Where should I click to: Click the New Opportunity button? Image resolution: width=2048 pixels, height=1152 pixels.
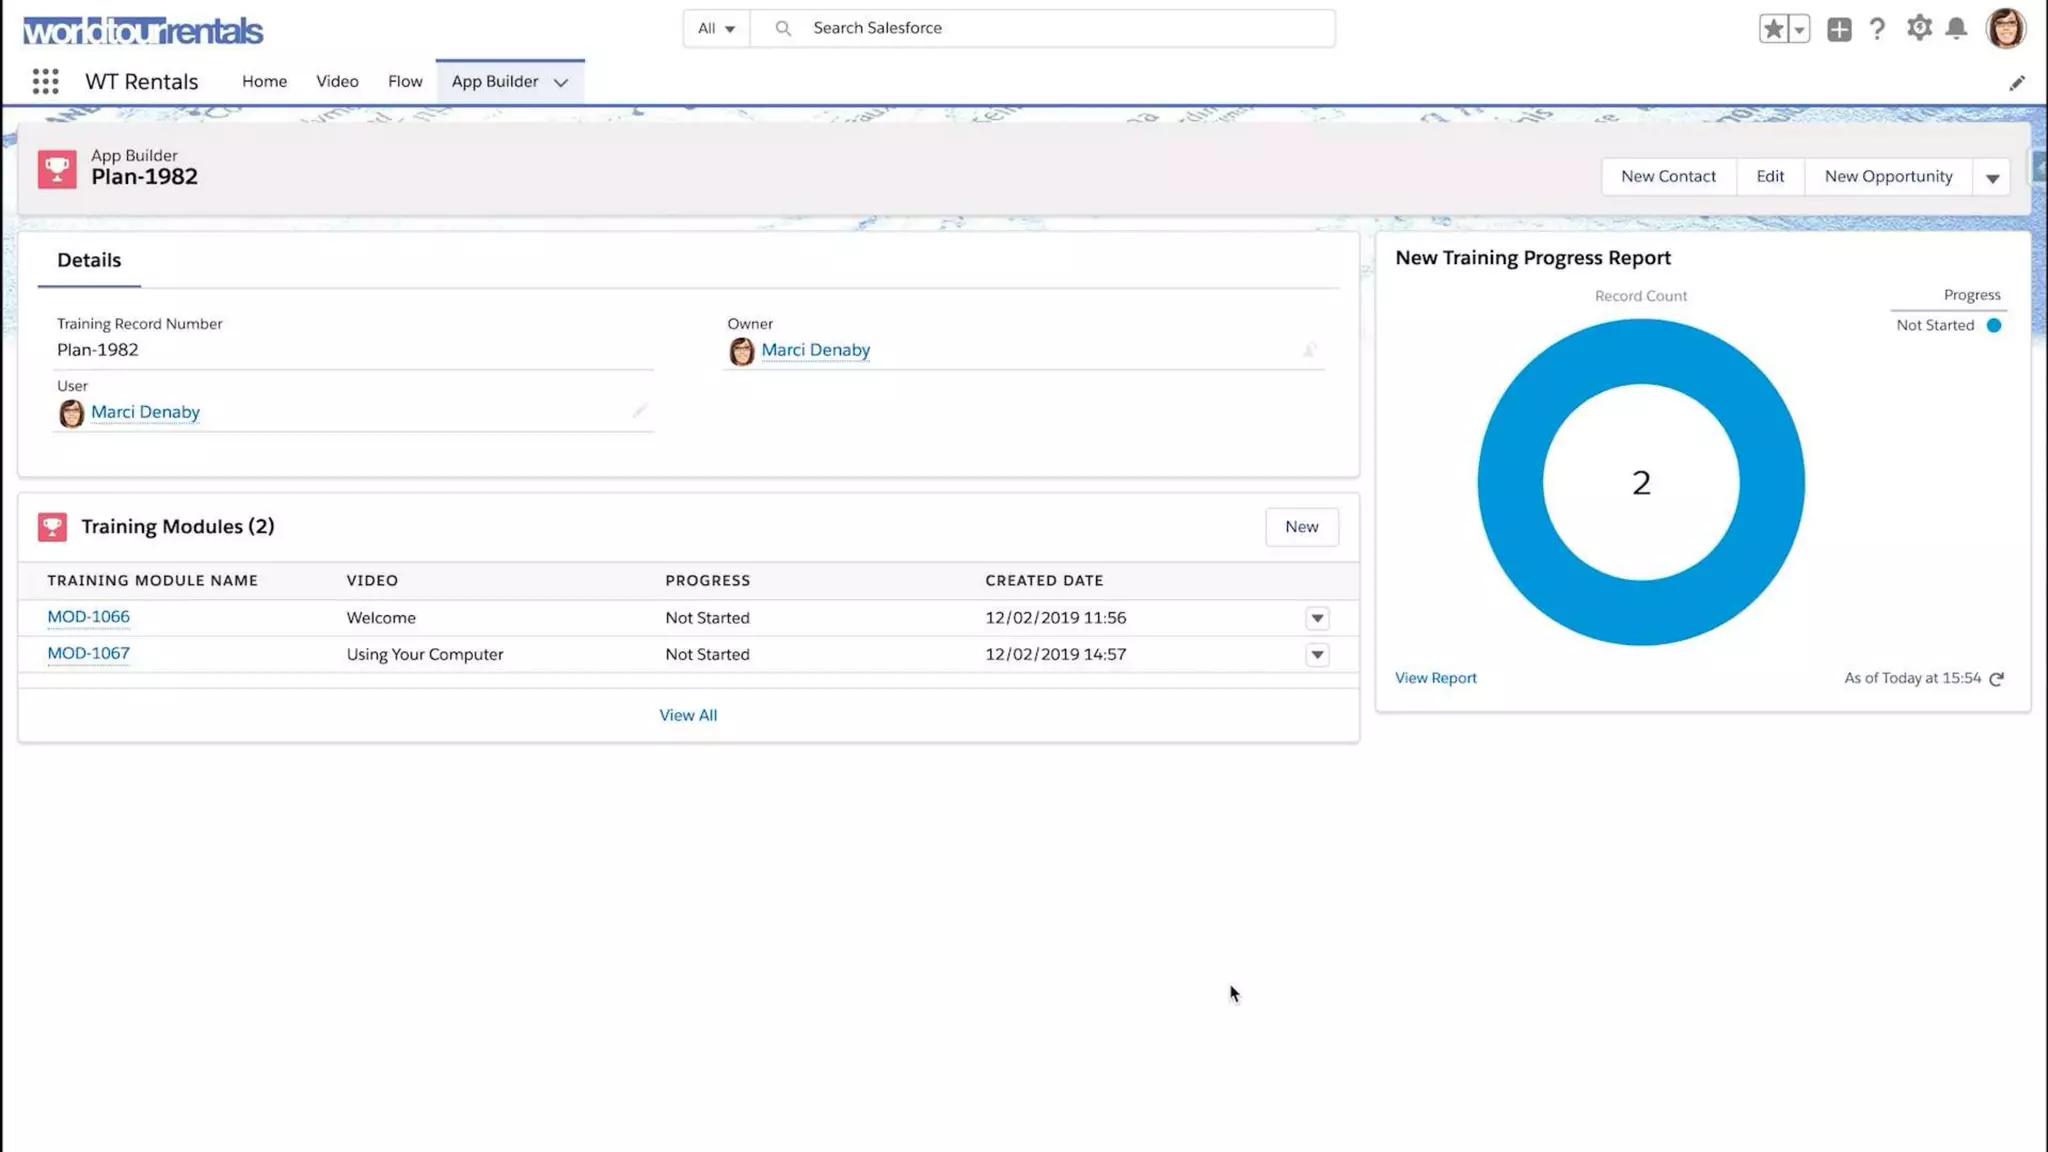click(1887, 176)
